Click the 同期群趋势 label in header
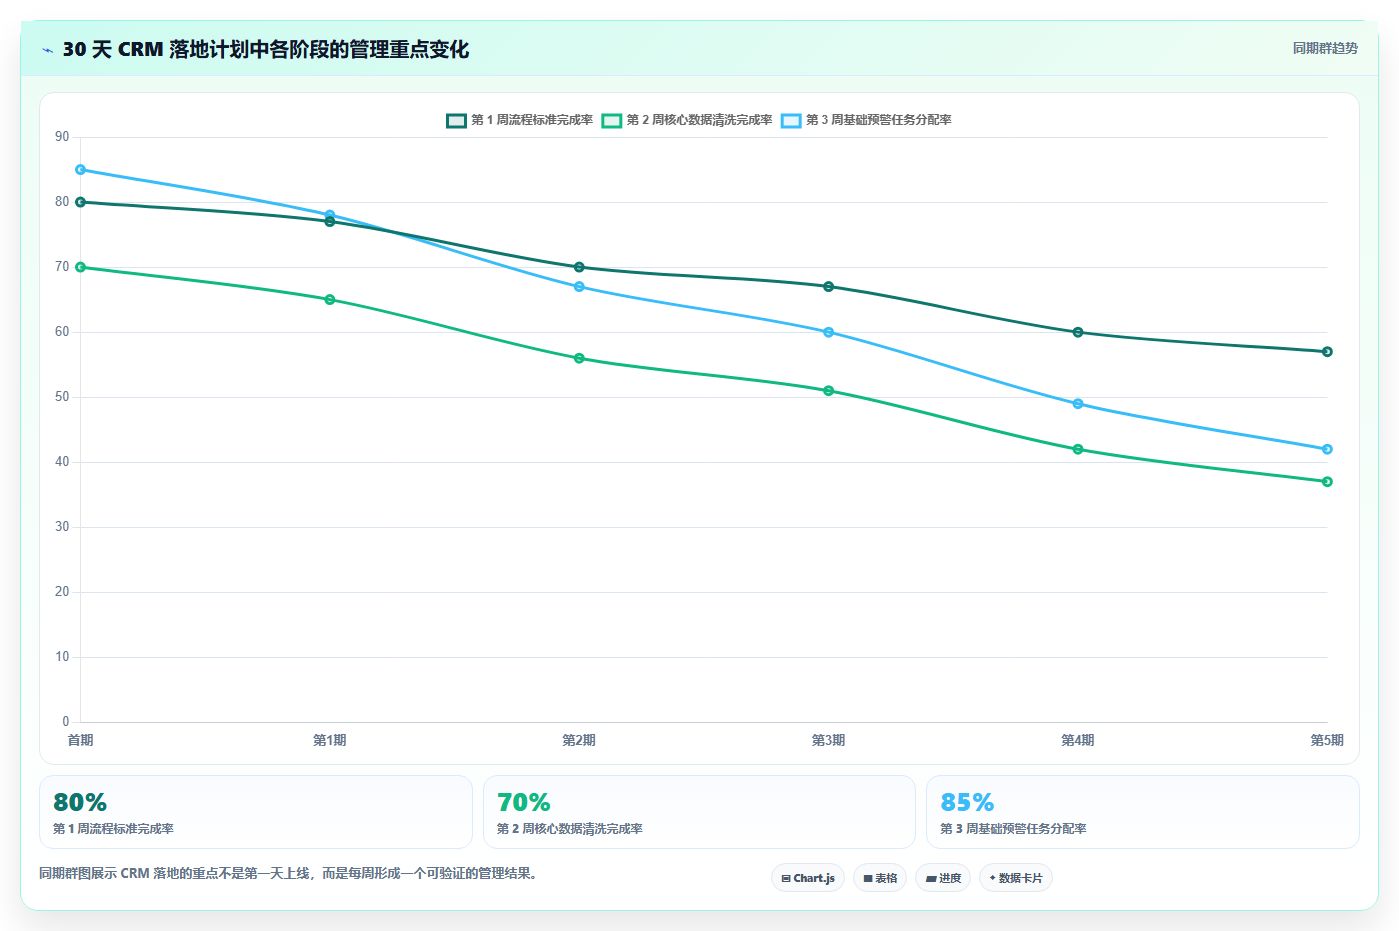The image size is (1399, 931). (x=1325, y=48)
